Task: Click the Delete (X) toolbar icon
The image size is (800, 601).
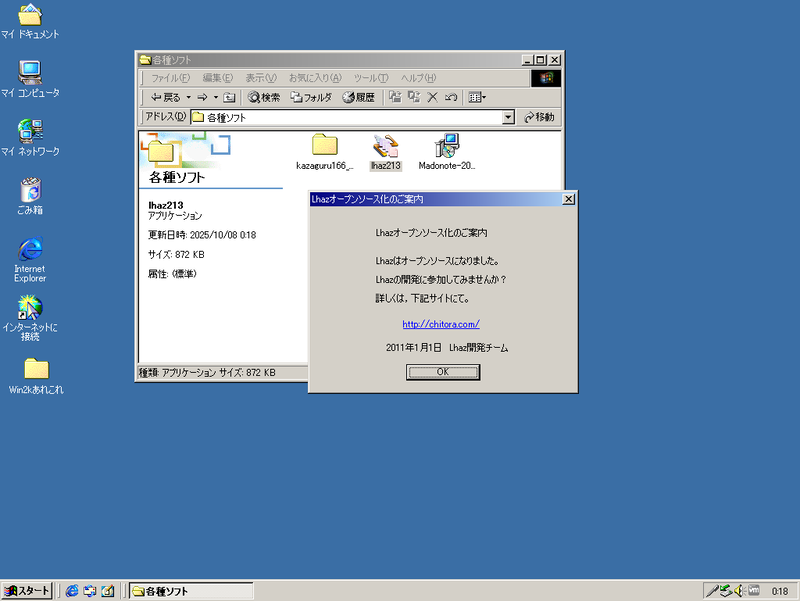Action: click(433, 97)
